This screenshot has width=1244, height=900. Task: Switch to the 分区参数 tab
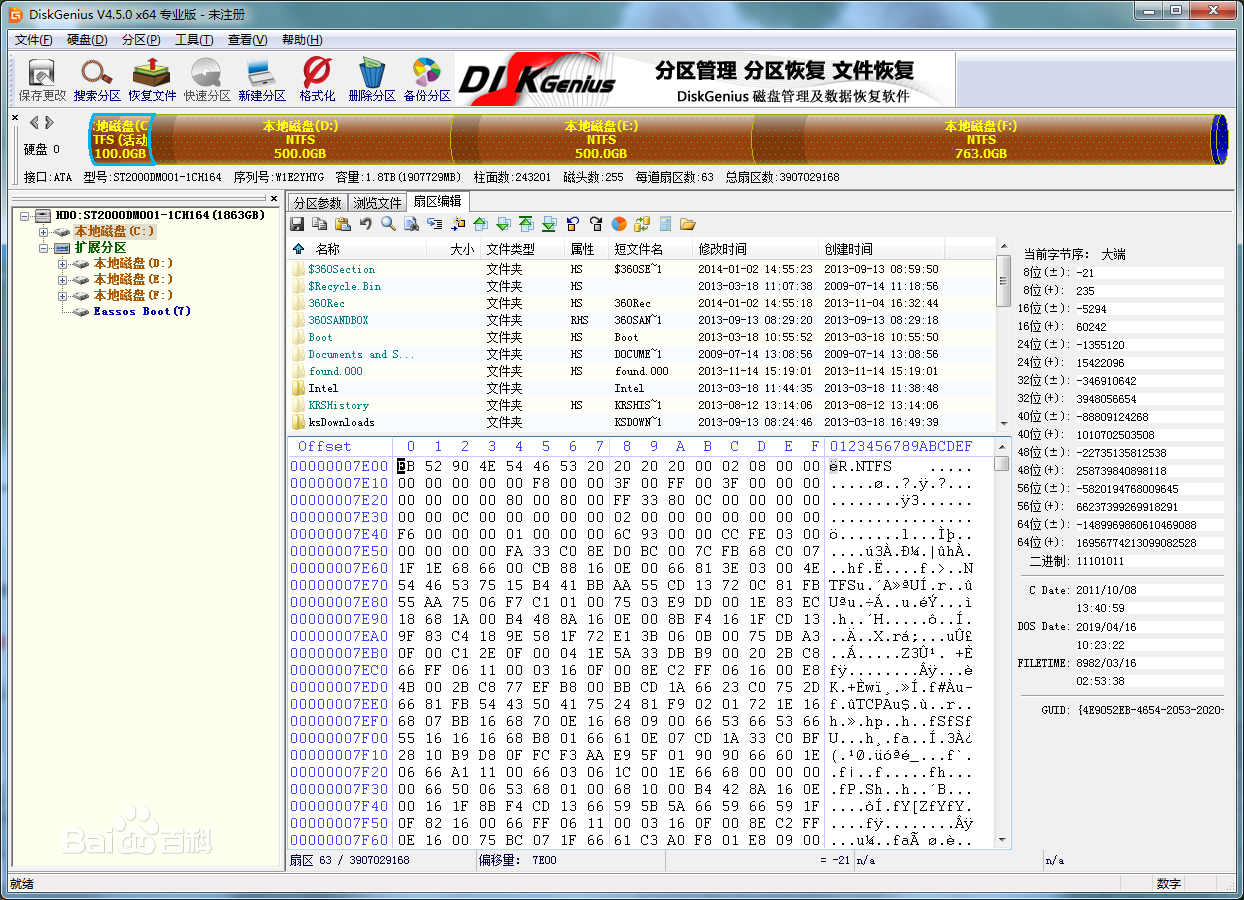click(317, 202)
